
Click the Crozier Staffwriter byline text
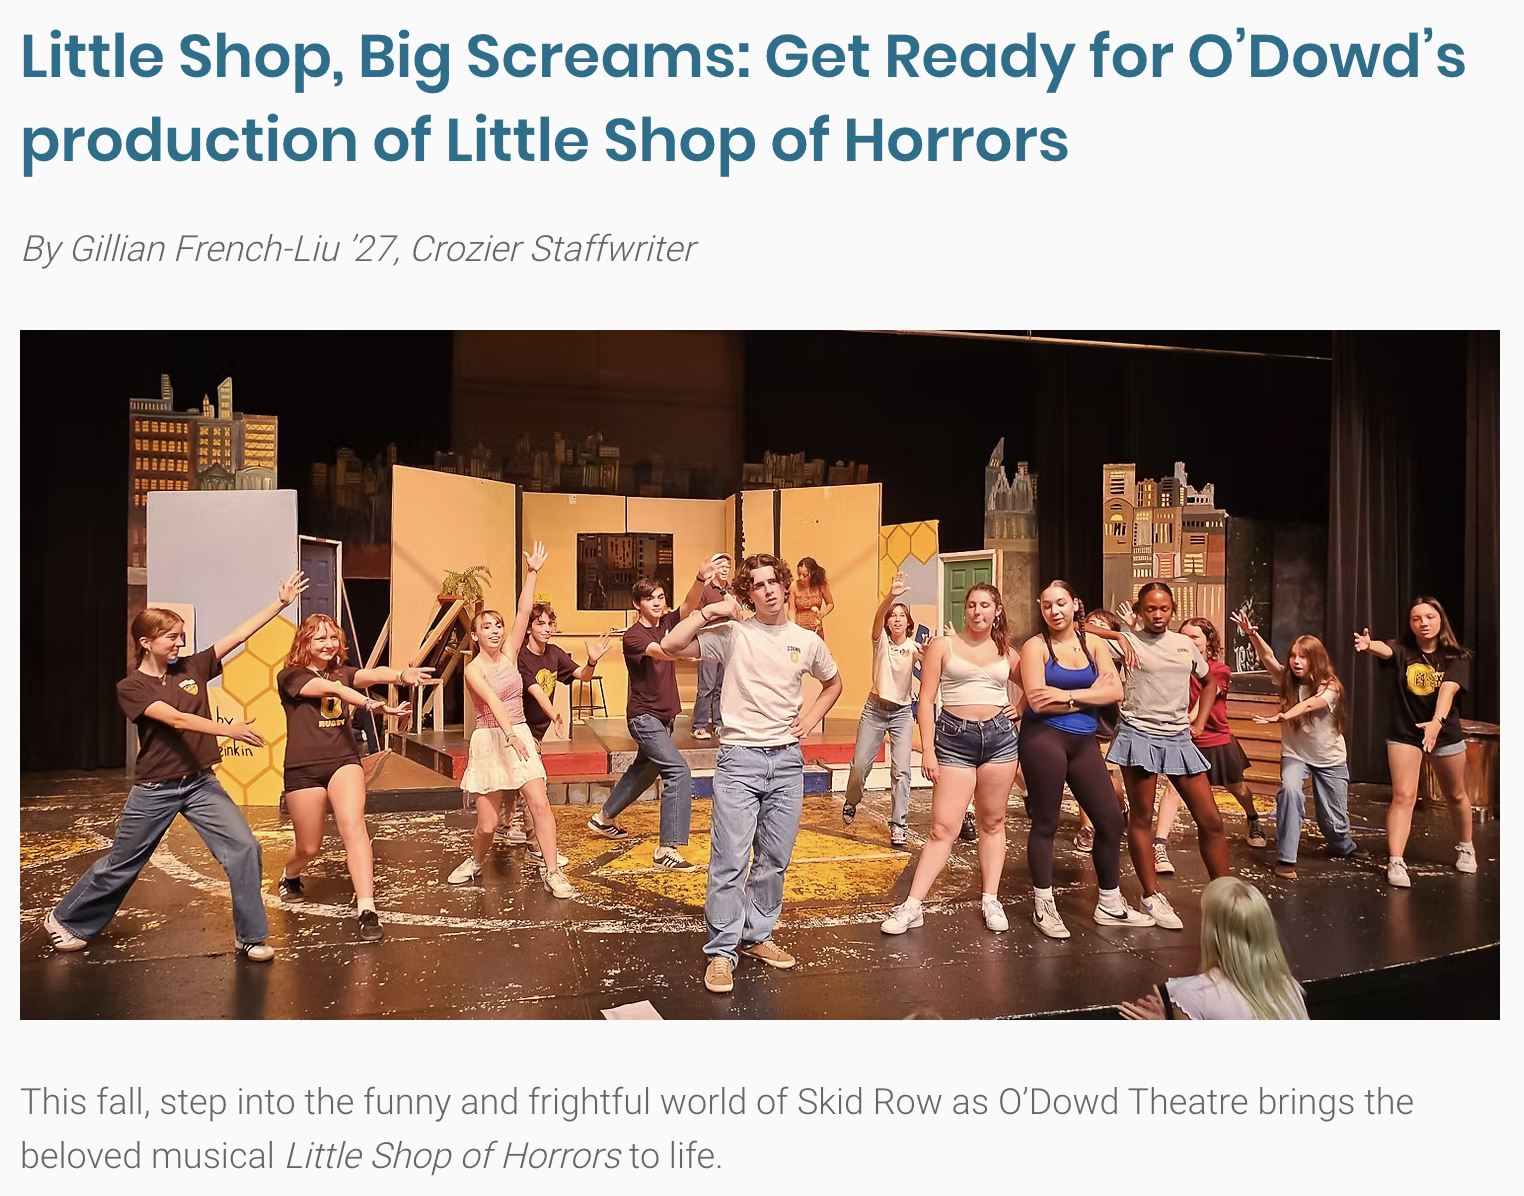(x=553, y=248)
